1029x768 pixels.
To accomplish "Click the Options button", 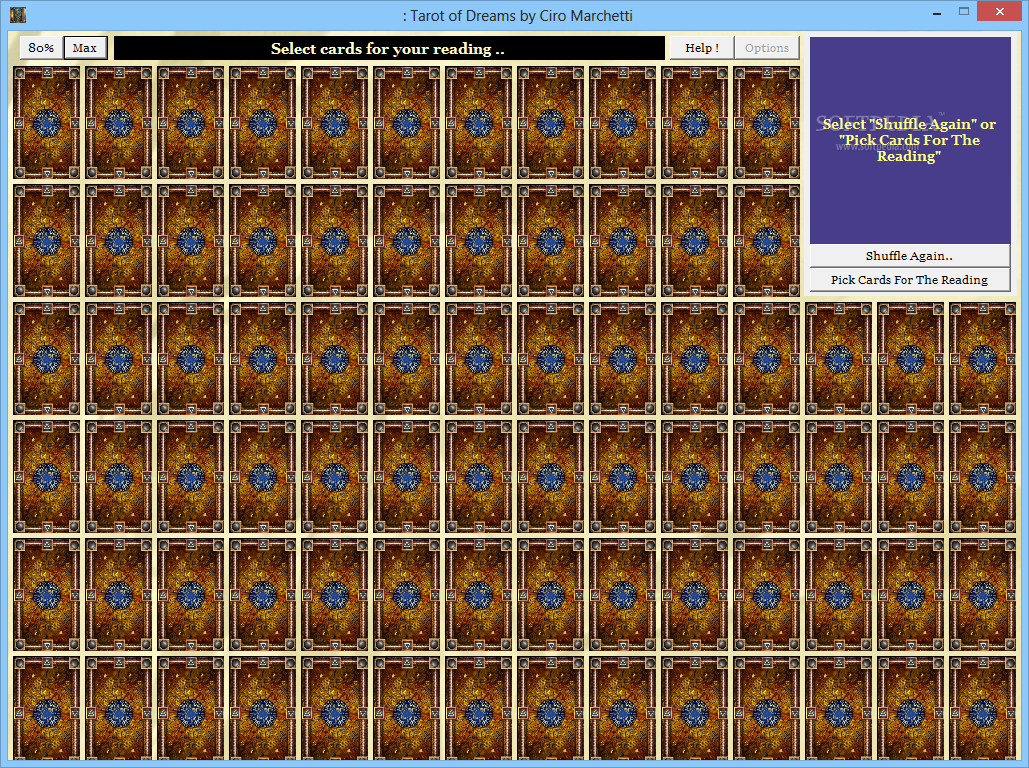I will tap(766, 48).
